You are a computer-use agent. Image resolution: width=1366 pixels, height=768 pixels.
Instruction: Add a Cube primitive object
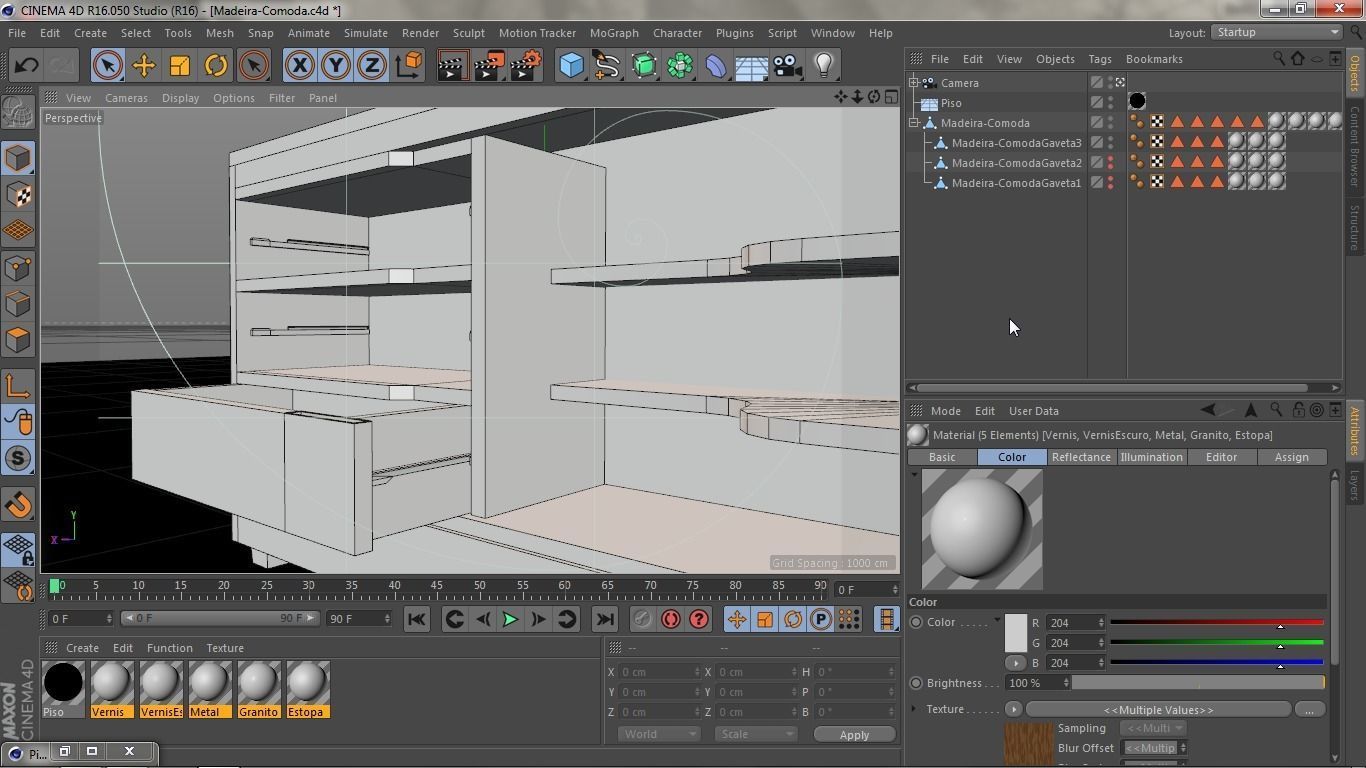pos(571,66)
